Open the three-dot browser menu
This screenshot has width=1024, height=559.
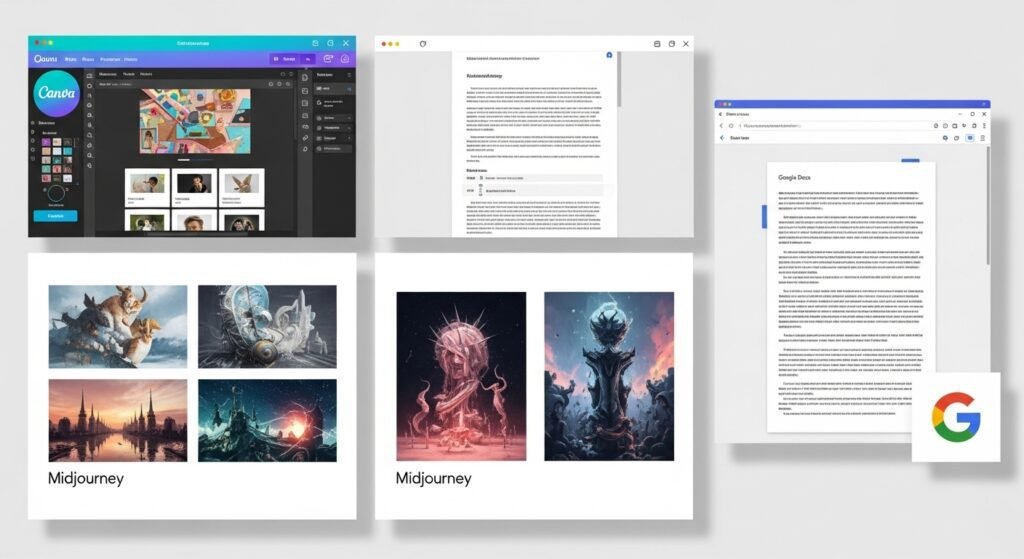pyautogui.click(x=982, y=125)
